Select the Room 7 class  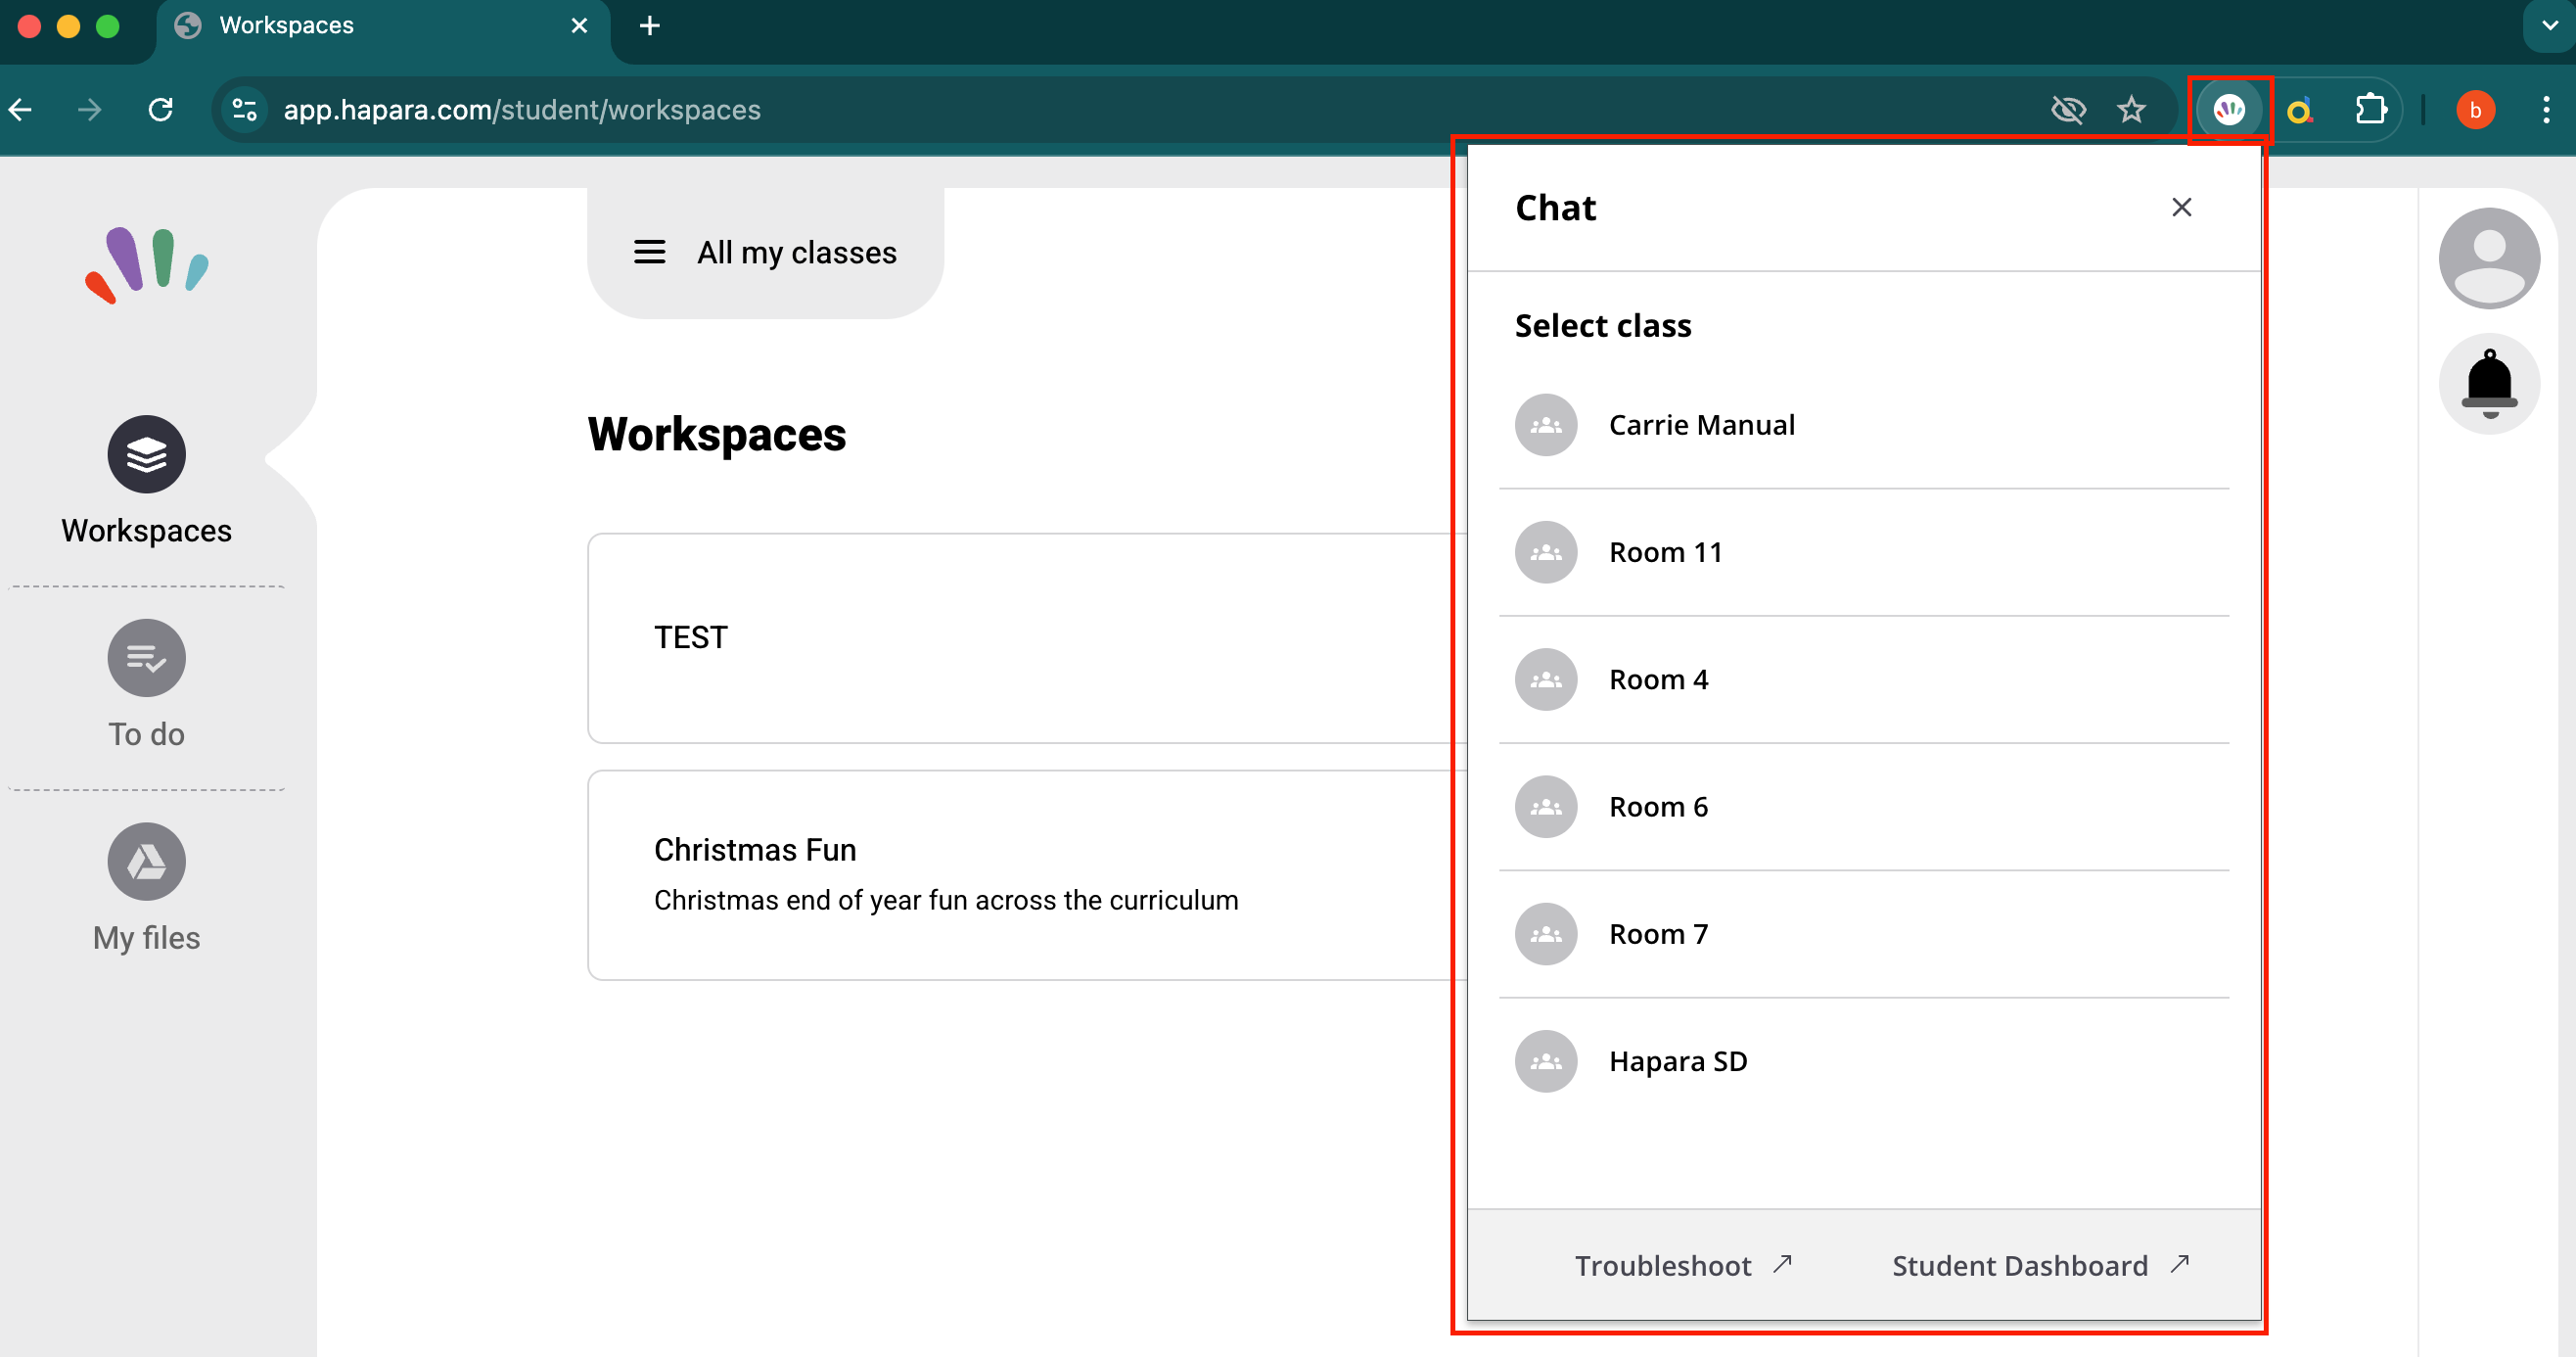(1864, 933)
